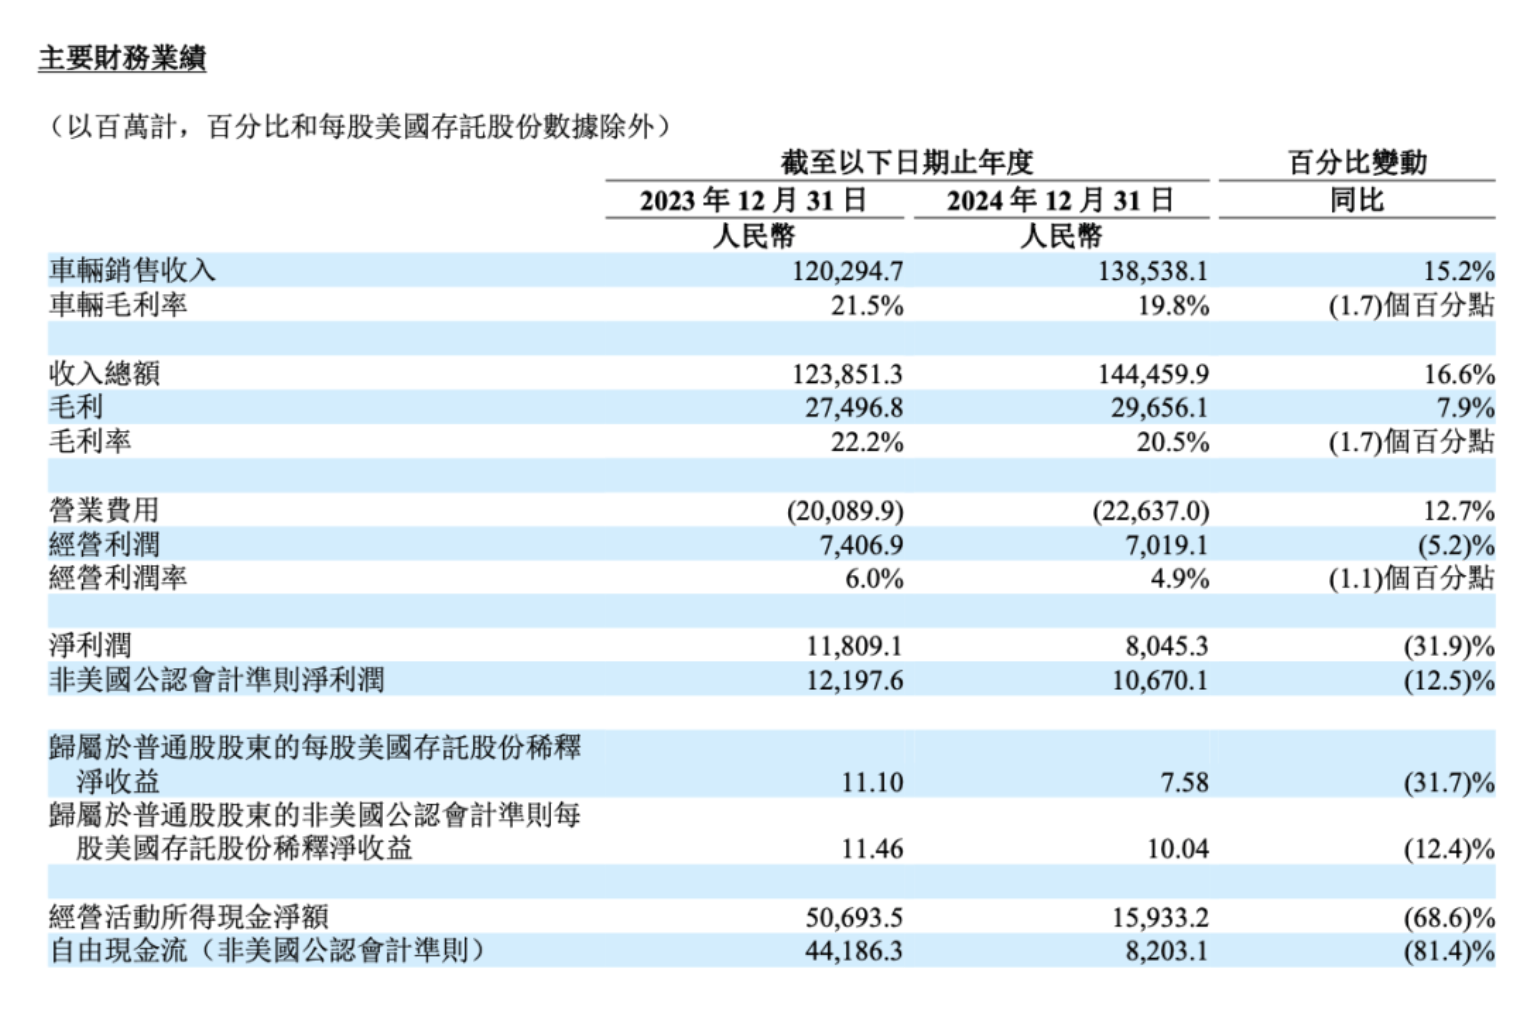This screenshot has width=1532, height=1018.
Task: Click the value 50,693.5
Action: (x=855, y=918)
